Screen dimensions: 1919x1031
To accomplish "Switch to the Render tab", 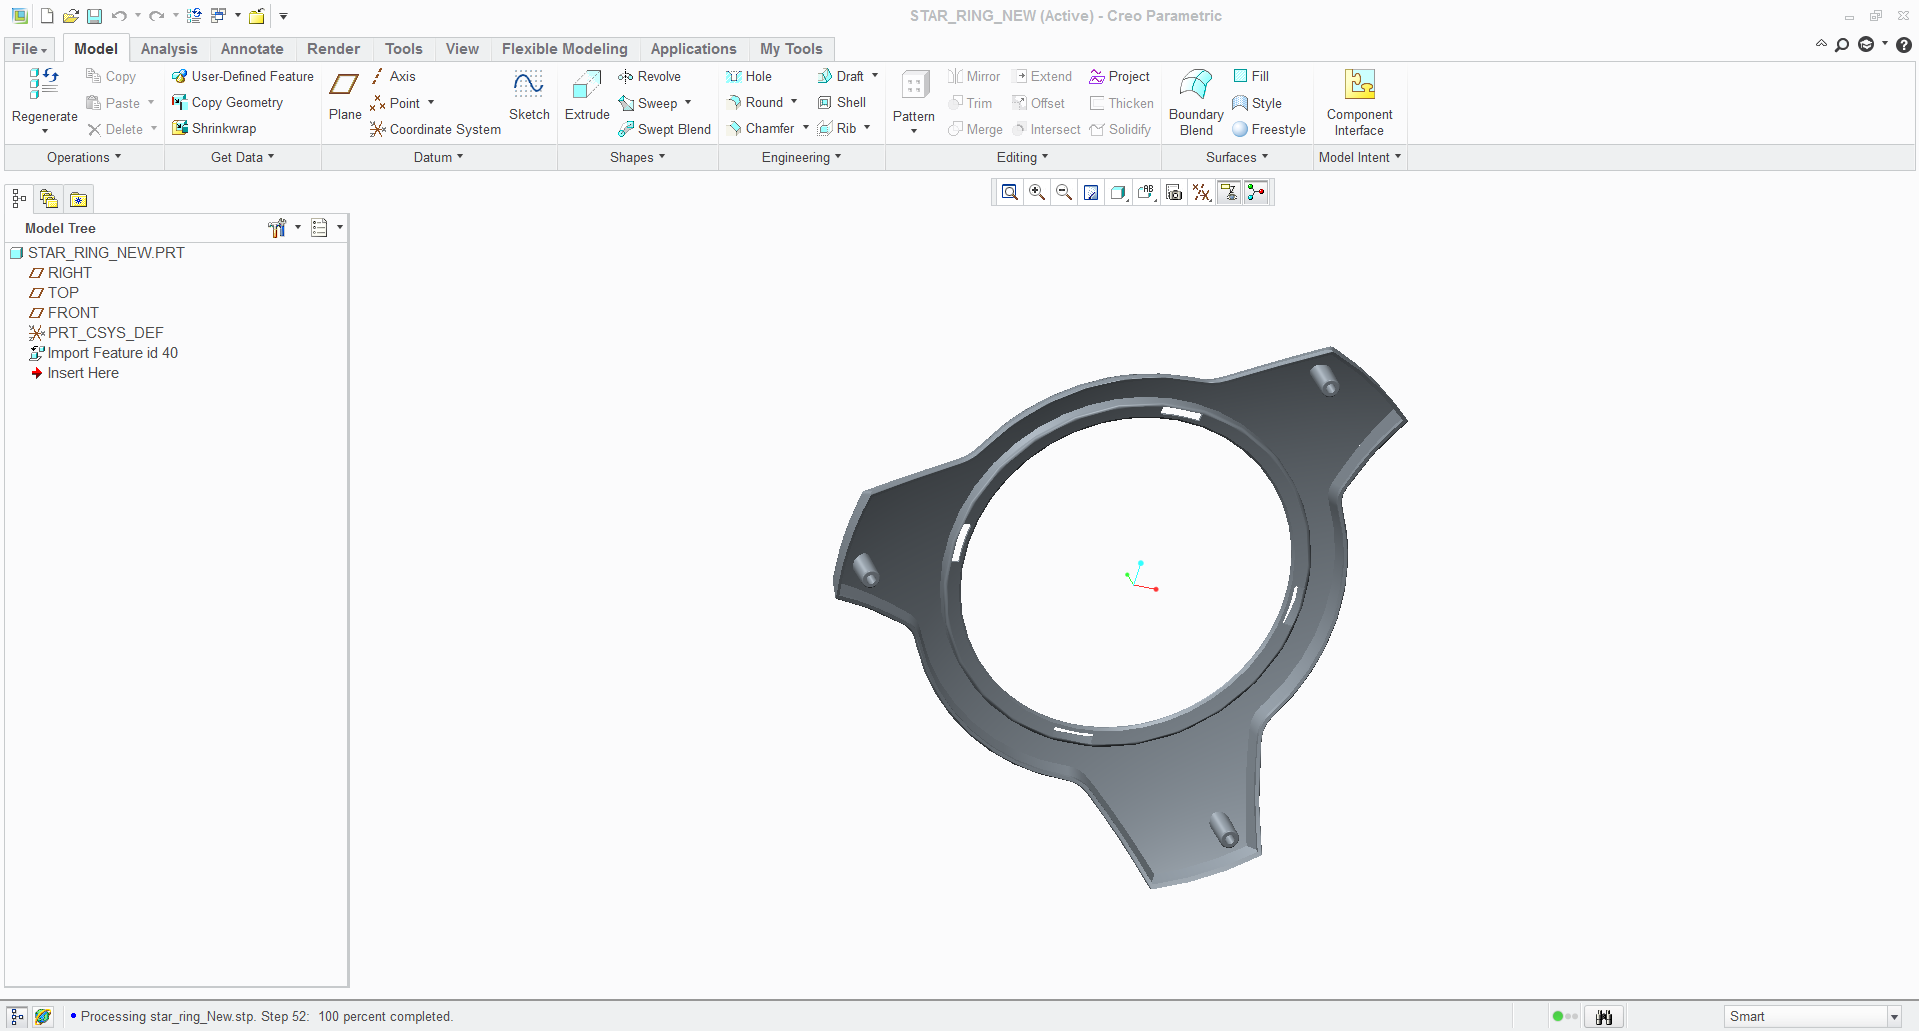I will [333, 49].
